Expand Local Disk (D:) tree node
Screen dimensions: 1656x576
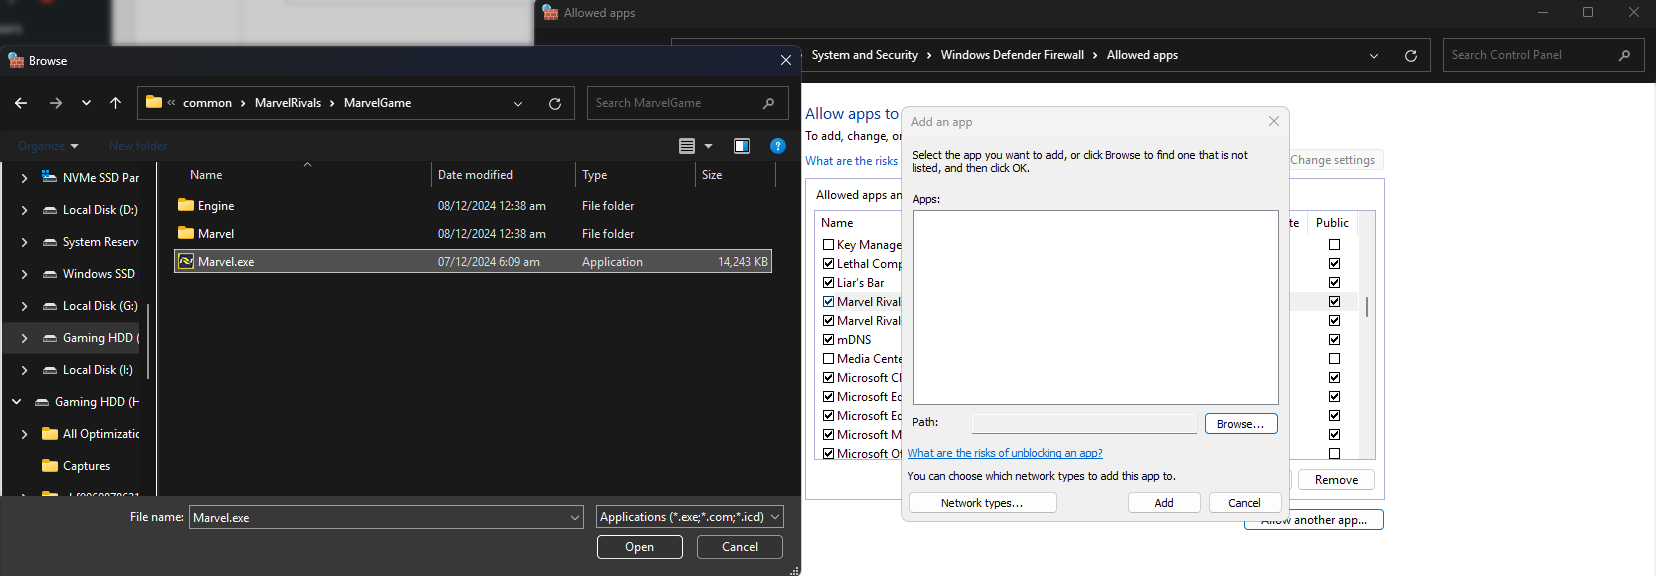click(24, 210)
